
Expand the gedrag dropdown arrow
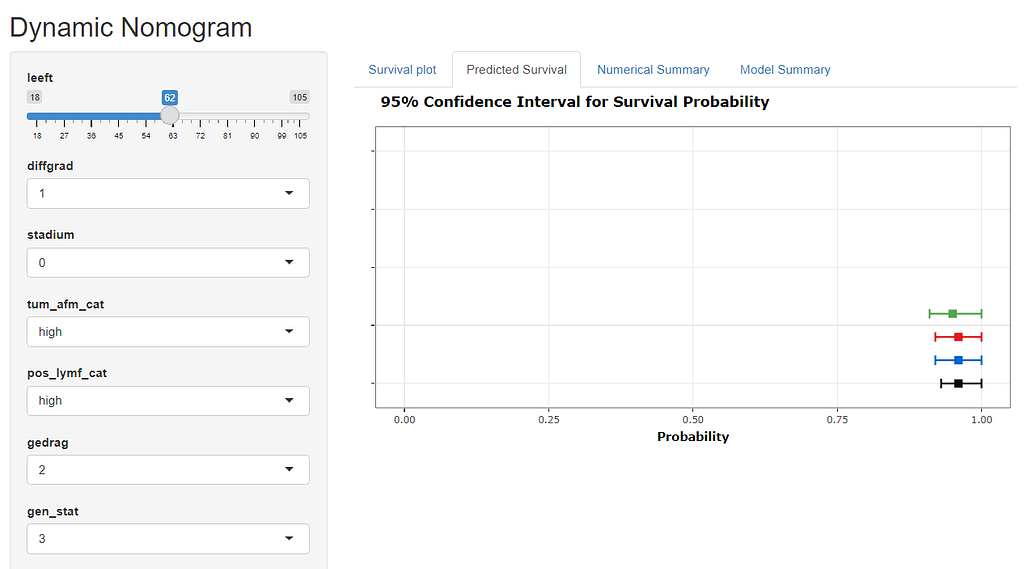289,470
